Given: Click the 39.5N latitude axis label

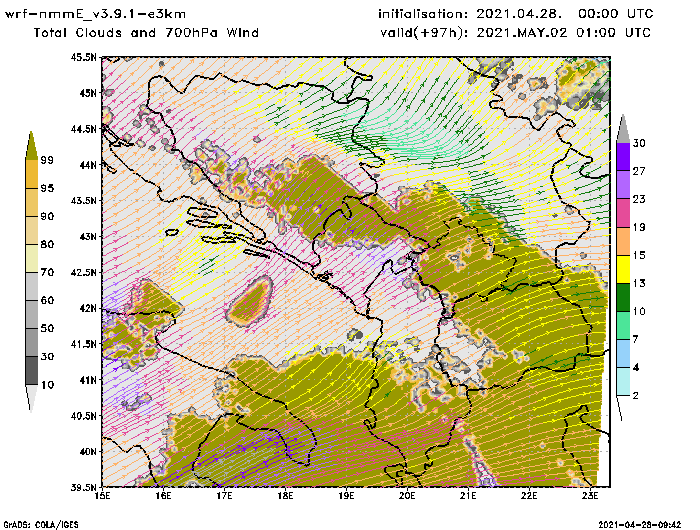Looking at the screenshot, I should coord(83,487).
